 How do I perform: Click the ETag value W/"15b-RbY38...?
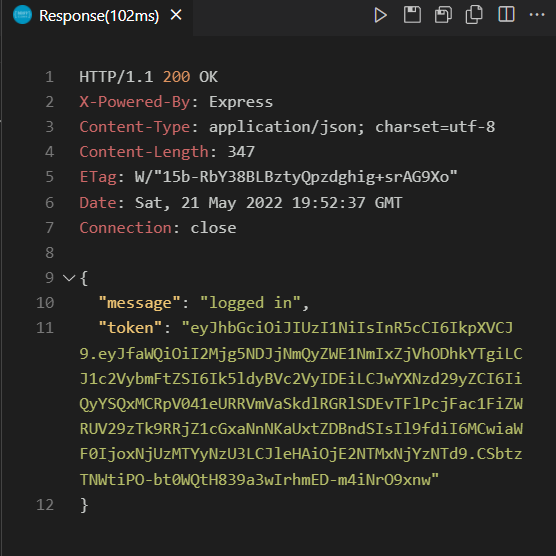tap(296, 177)
